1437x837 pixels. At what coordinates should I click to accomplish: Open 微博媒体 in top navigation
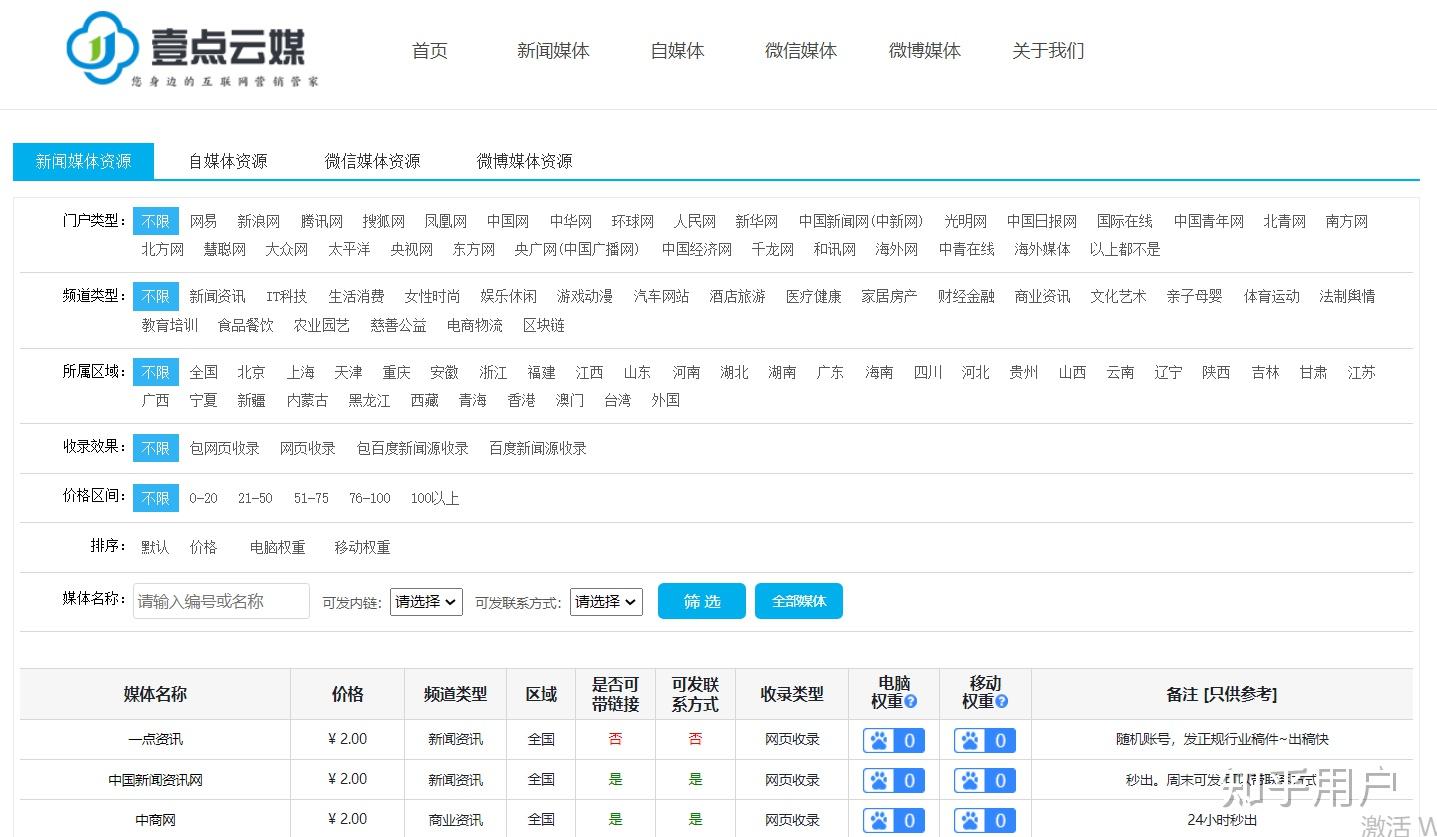coord(925,51)
